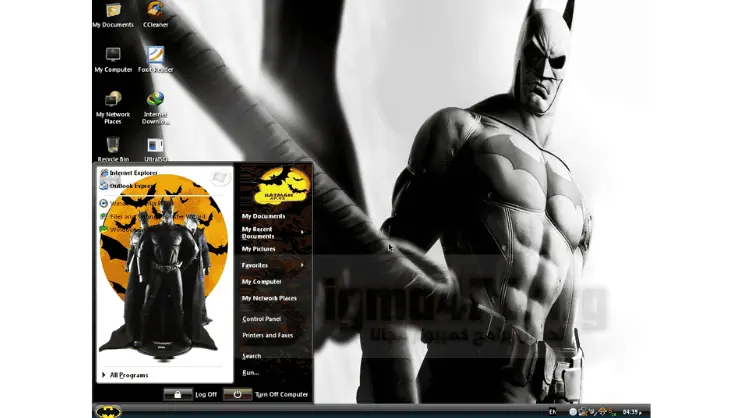This screenshot has height=418, width=743.
Task: Click the Batman user picture in Start menu
Action: pyautogui.click(x=282, y=186)
